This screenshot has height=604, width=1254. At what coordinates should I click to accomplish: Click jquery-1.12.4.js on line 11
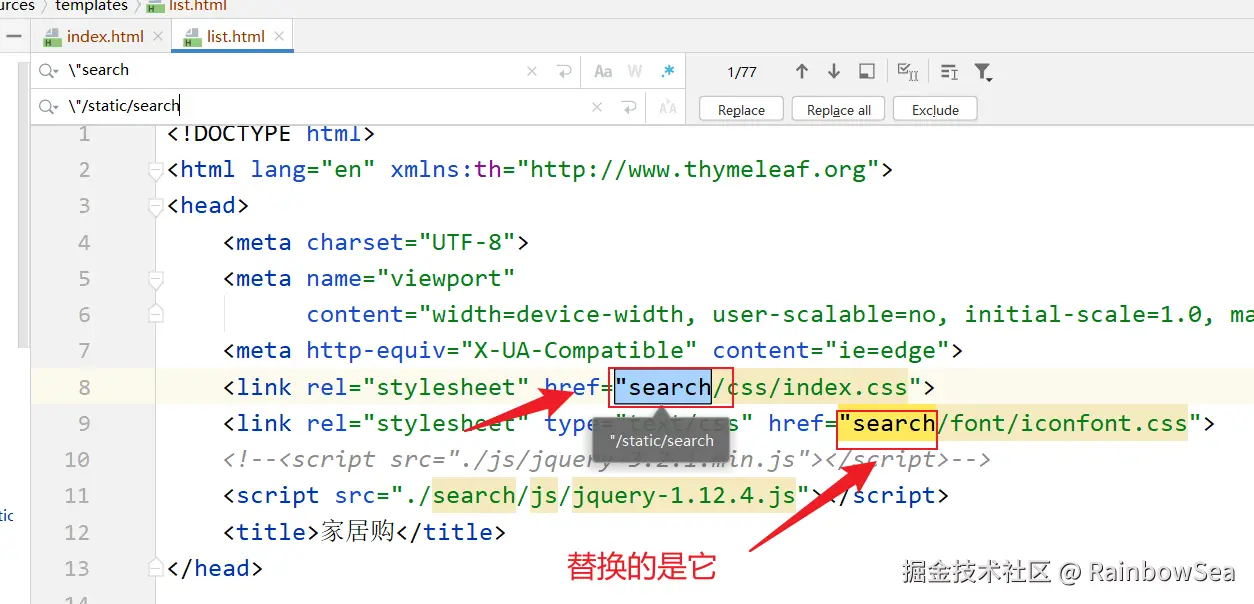tap(684, 495)
